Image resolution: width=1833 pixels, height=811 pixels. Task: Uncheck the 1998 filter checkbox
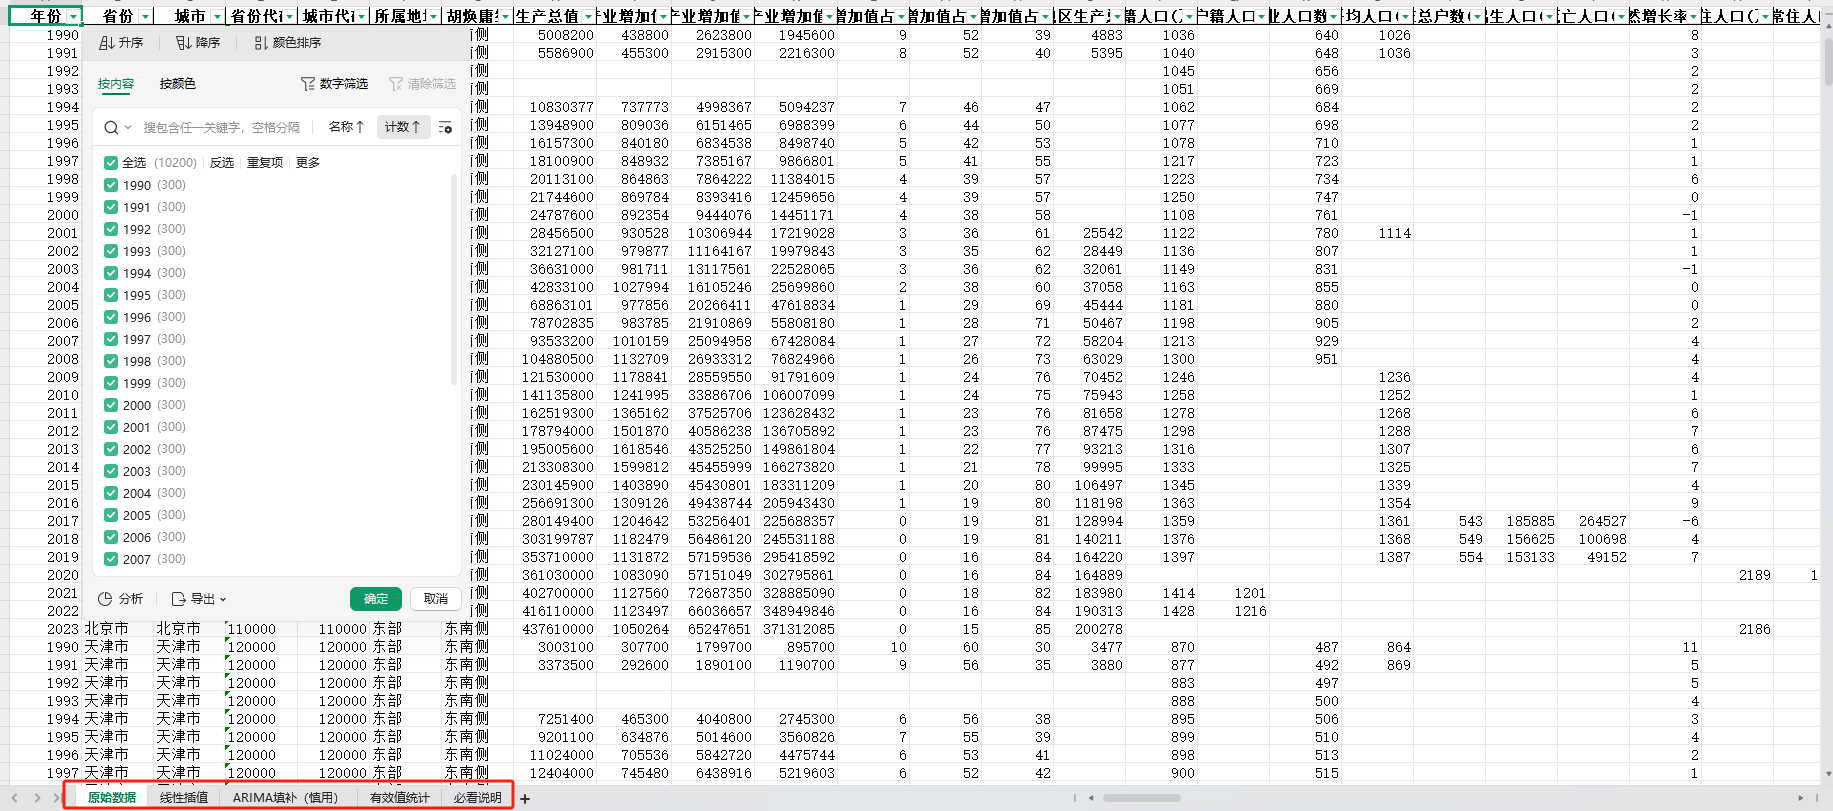click(x=111, y=361)
